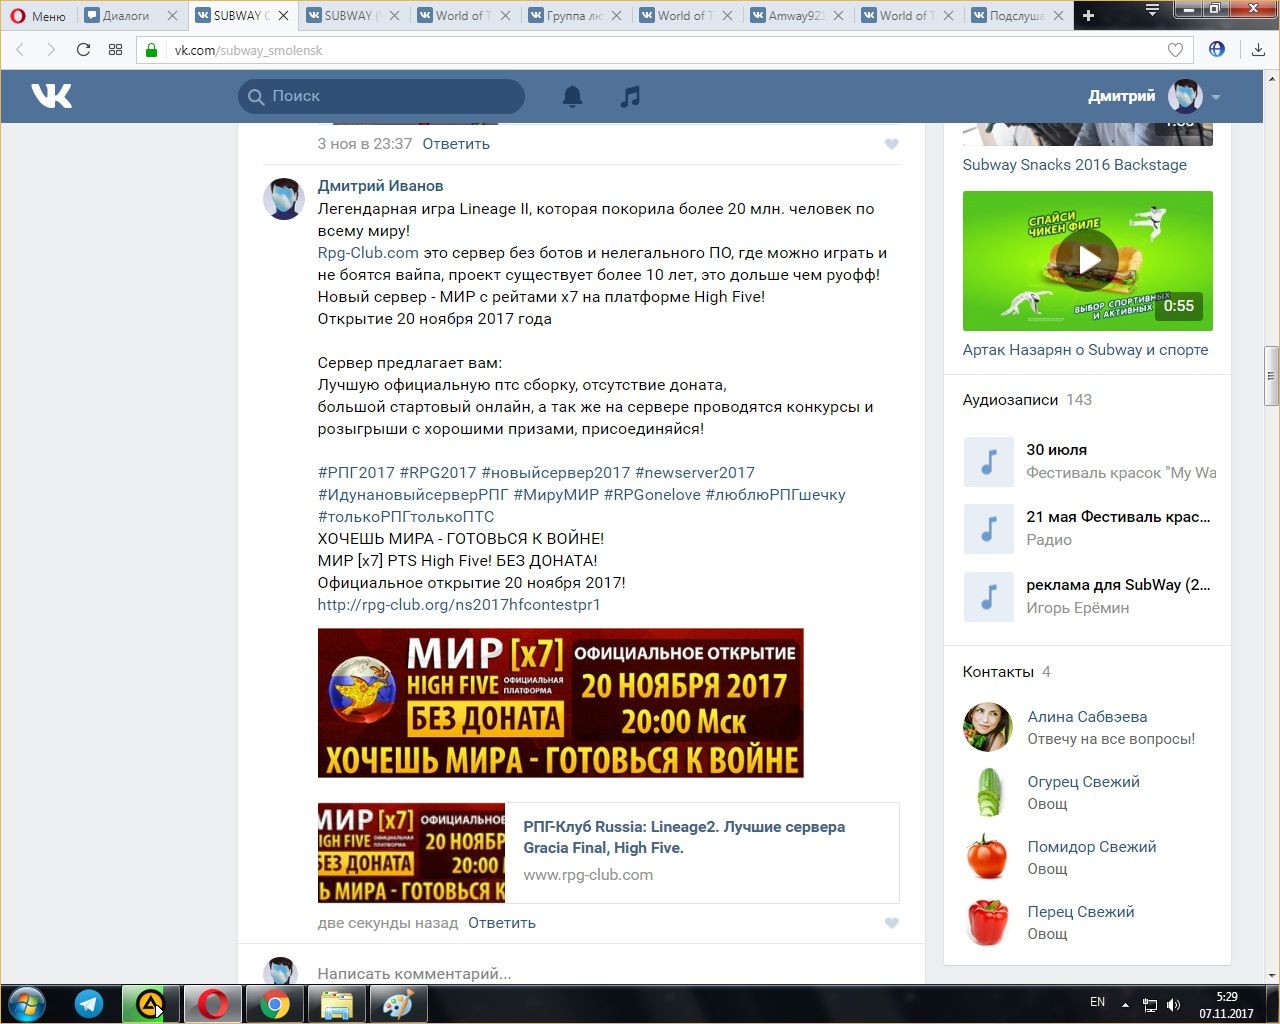Open a new tab with plus button
The height and width of the screenshot is (1024, 1280).
click(1088, 15)
